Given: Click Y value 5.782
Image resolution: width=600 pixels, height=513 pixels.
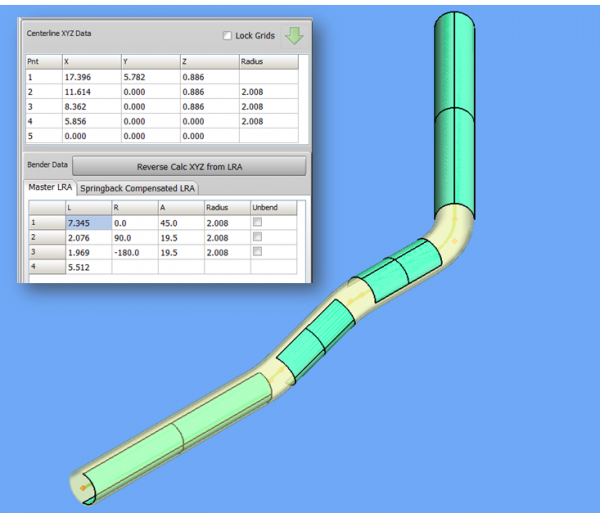Looking at the screenshot, I should coord(151,77).
